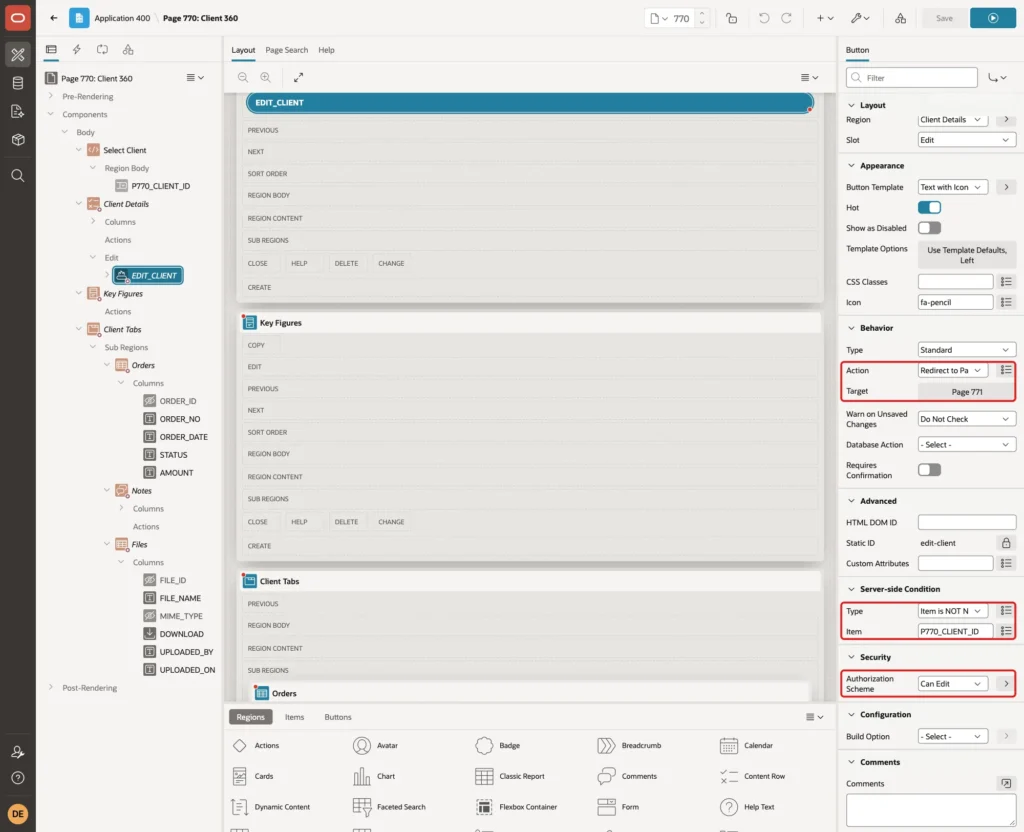Open the Build Option dropdown
The image size is (1024, 832).
[953, 737]
